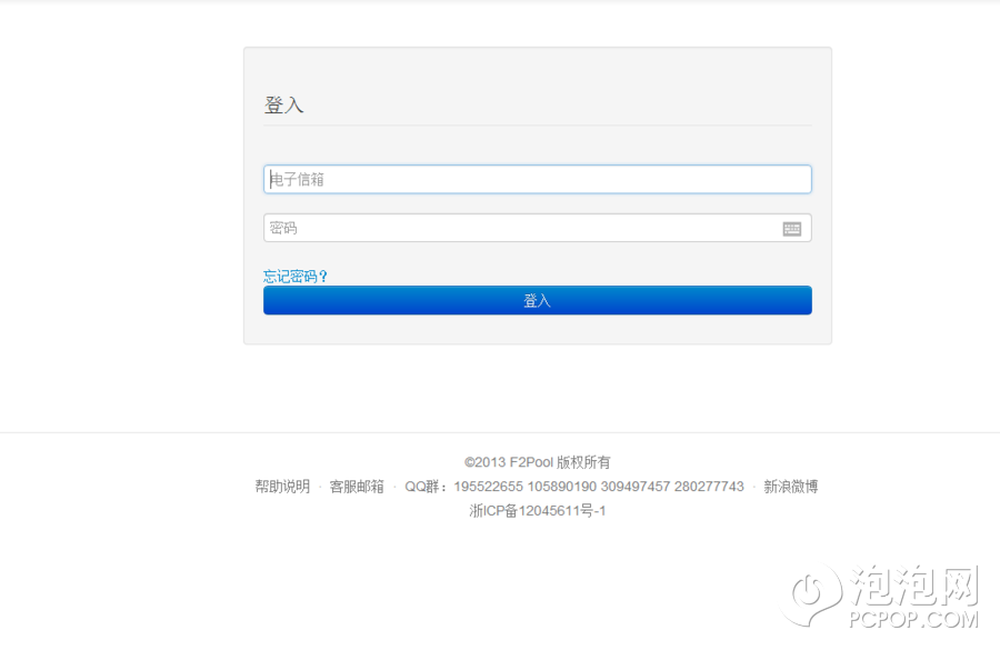Viewport: 1000px width, 650px height.
Task: Click the blue 登入 login button
Action: pos(537,300)
